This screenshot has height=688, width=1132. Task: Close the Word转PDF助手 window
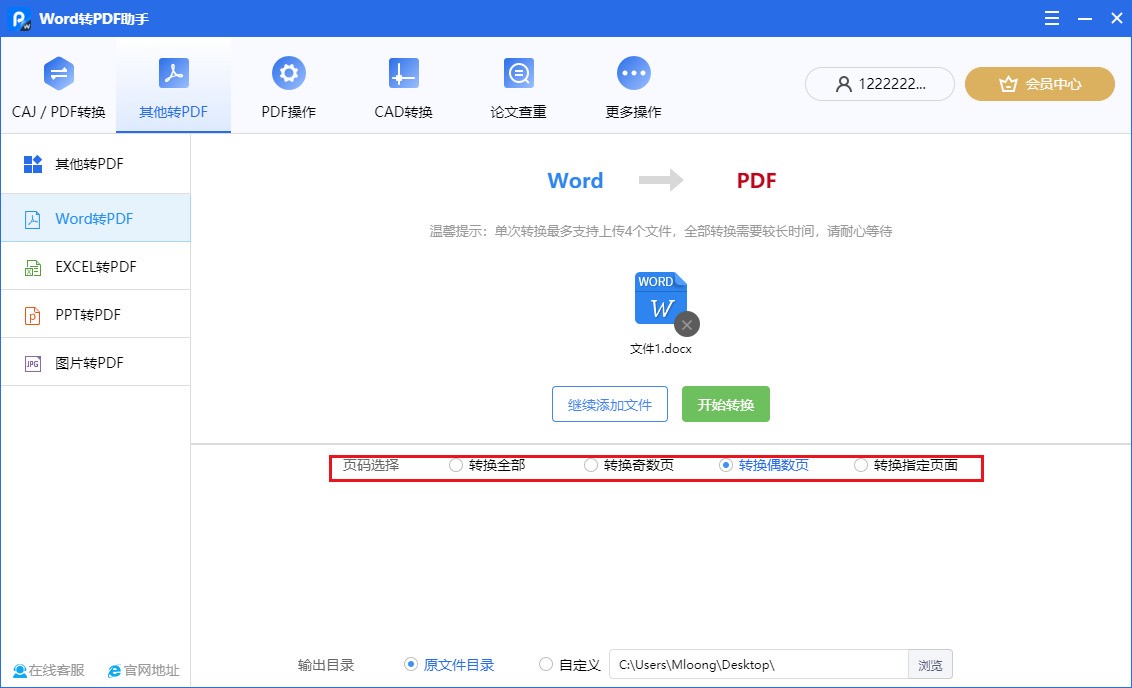[1117, 18]
